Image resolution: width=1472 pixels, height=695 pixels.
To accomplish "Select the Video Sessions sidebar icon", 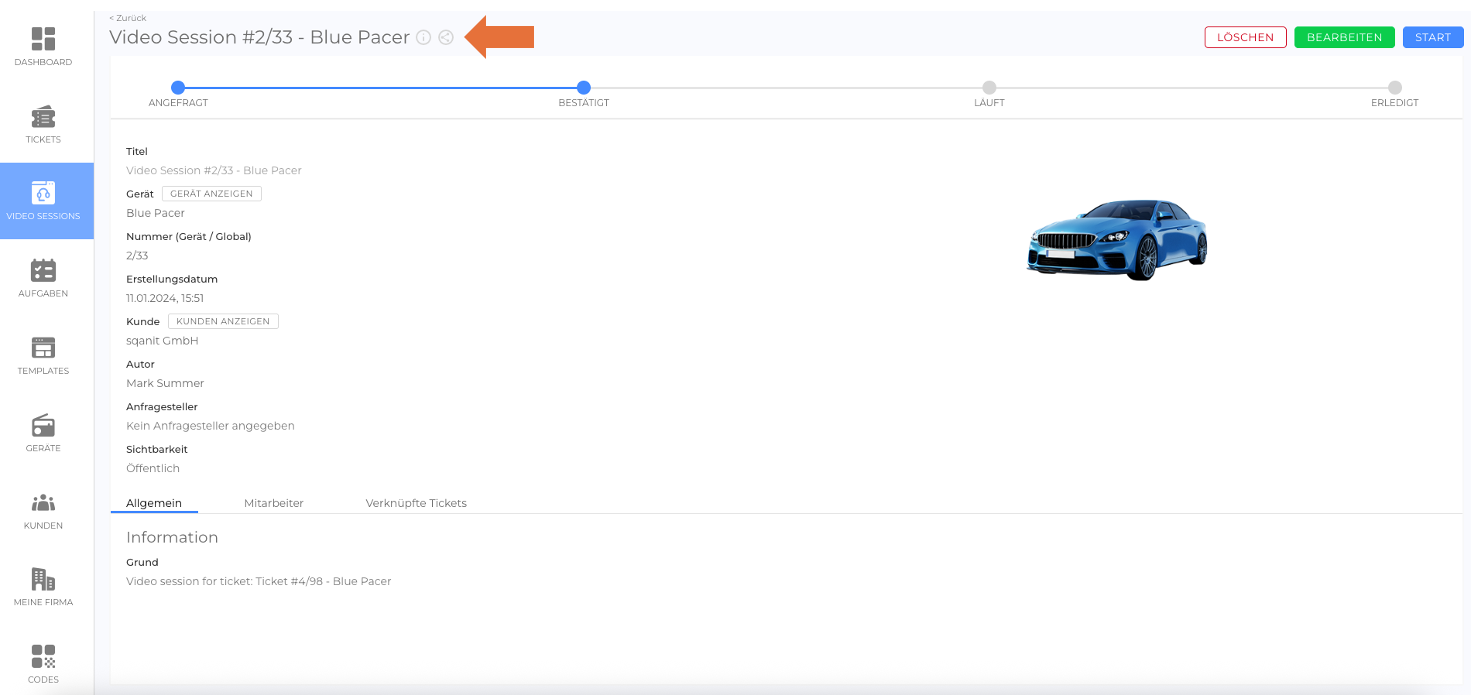I will pos(43,193).
